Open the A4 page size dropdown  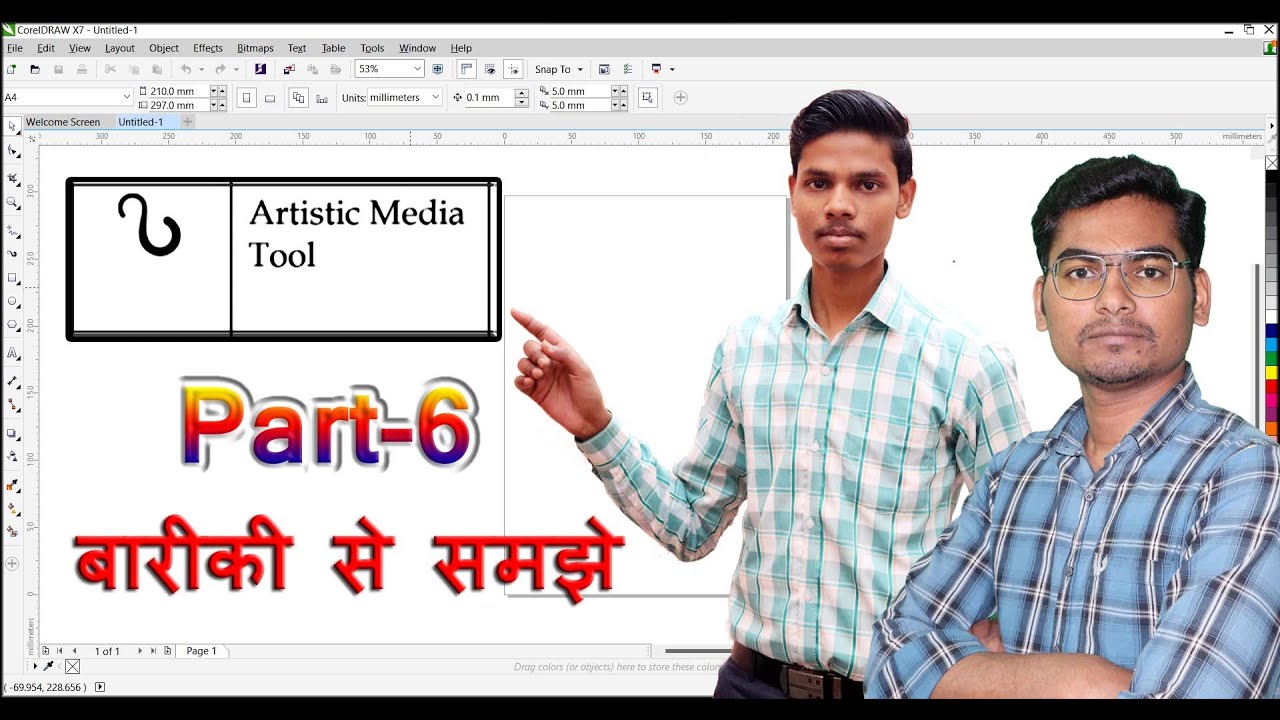coord(127,97)
